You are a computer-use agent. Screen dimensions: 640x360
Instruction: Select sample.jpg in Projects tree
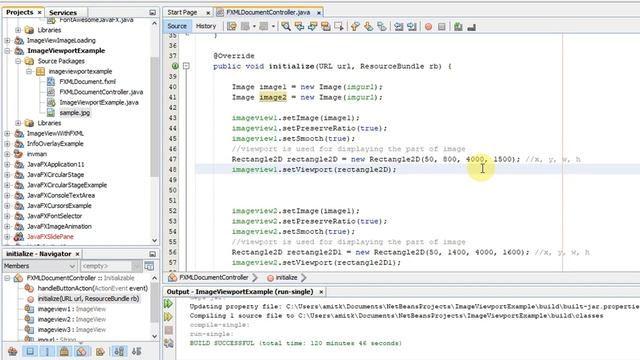(x=75, y=113)
